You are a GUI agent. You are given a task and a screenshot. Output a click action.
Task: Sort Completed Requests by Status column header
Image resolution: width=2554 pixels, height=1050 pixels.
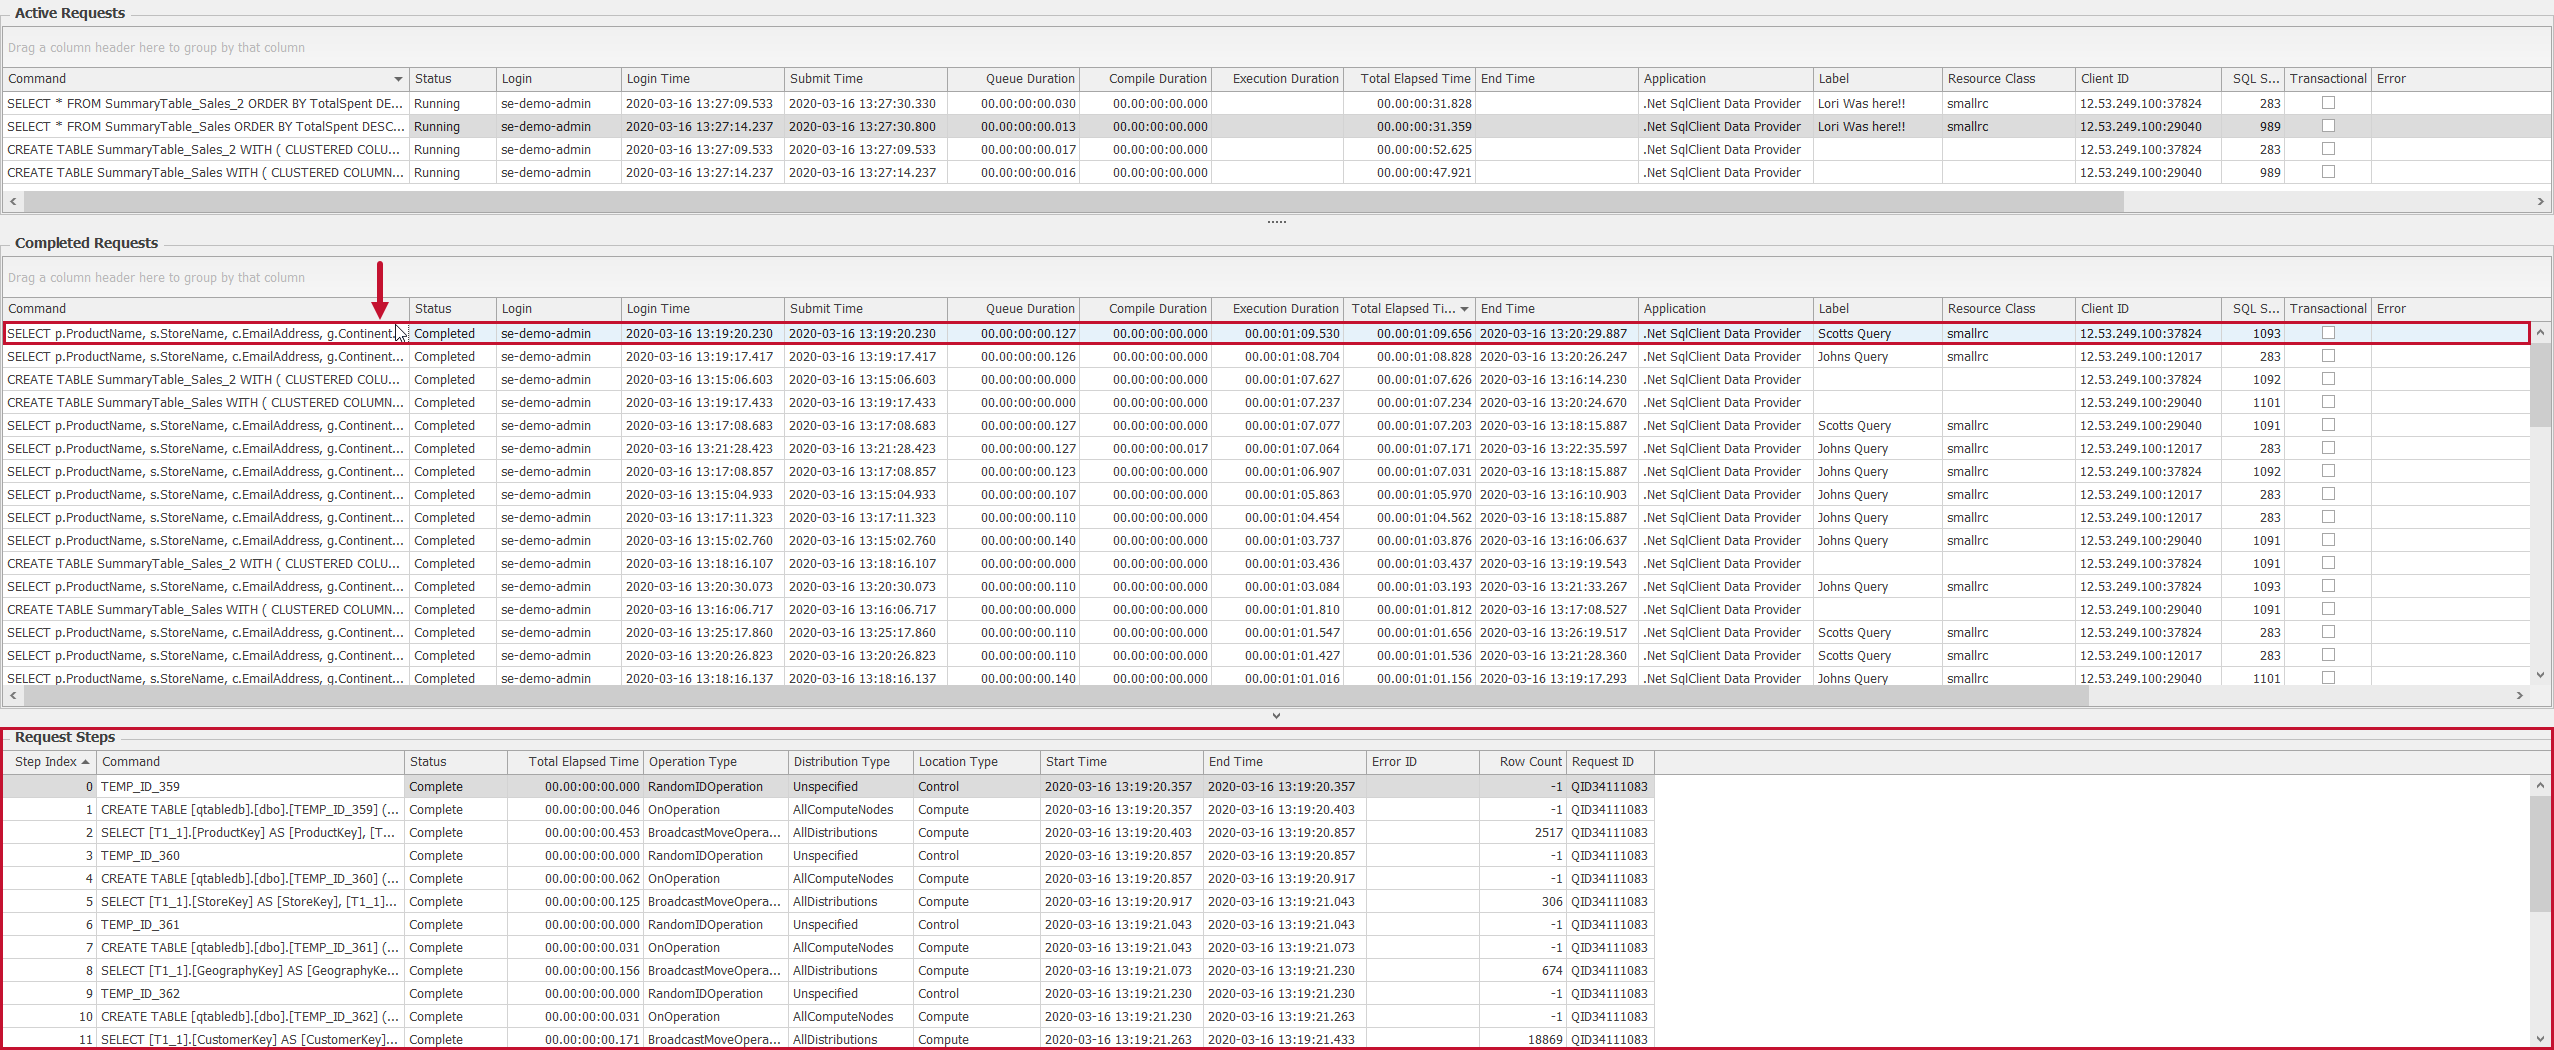point(432,309)
